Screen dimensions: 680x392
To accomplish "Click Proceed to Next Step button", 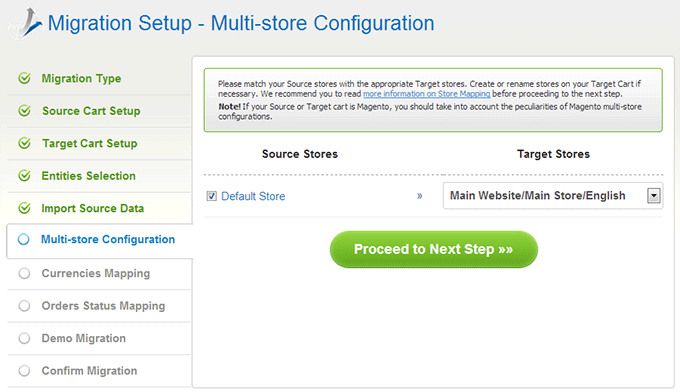I will 434,249.
